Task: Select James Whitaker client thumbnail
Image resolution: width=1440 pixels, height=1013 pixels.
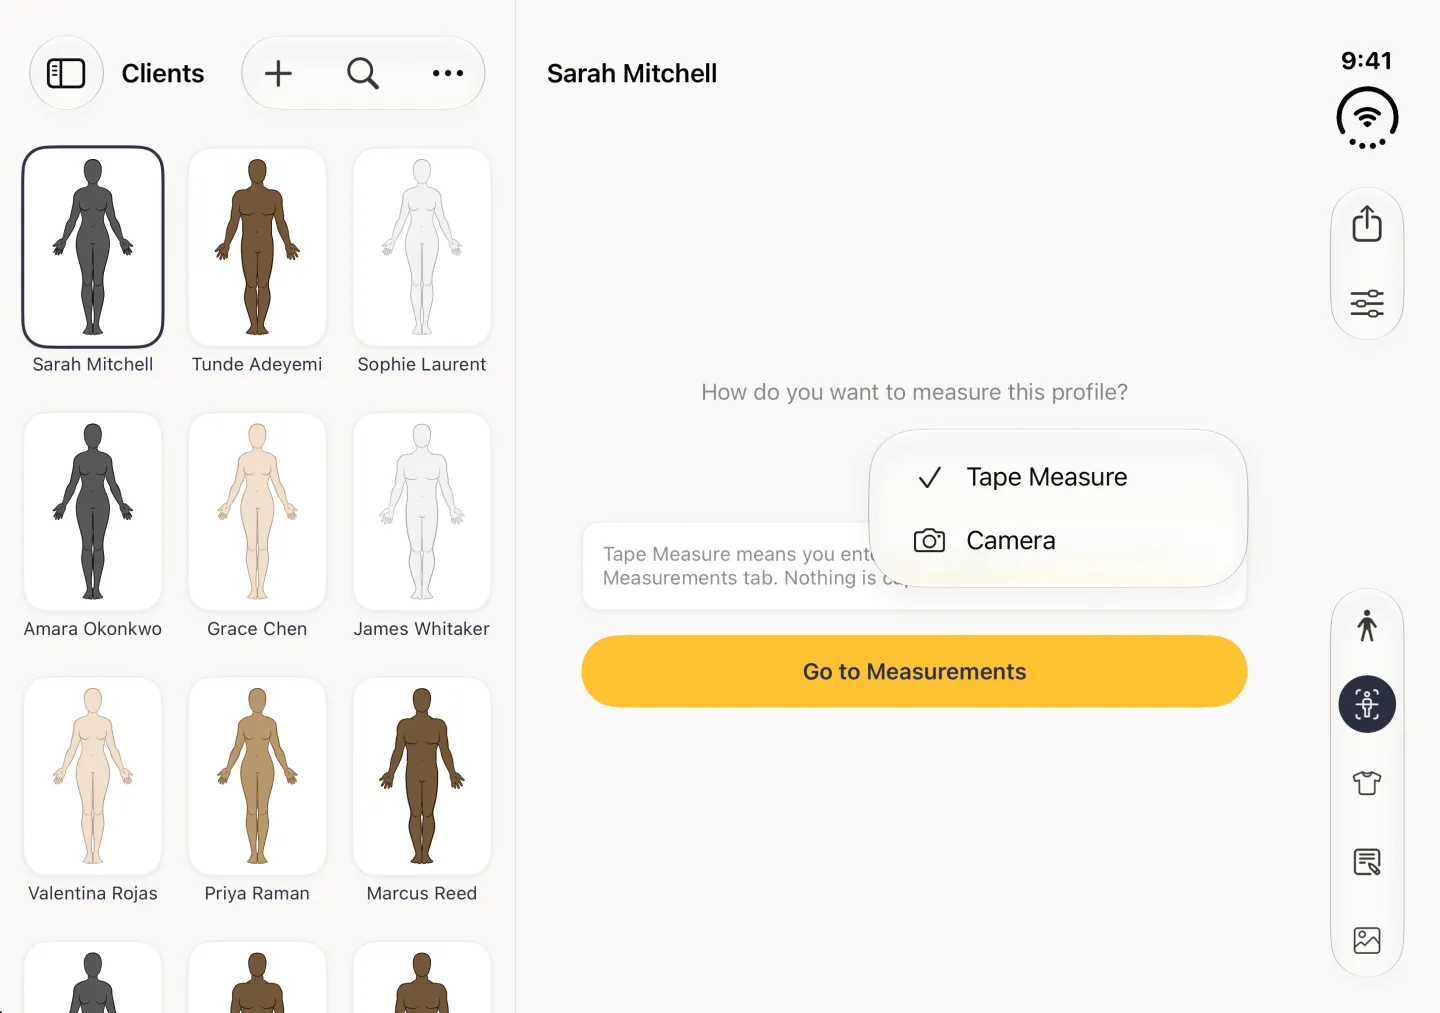Action: pyautogui.click(x=422, y=511)
